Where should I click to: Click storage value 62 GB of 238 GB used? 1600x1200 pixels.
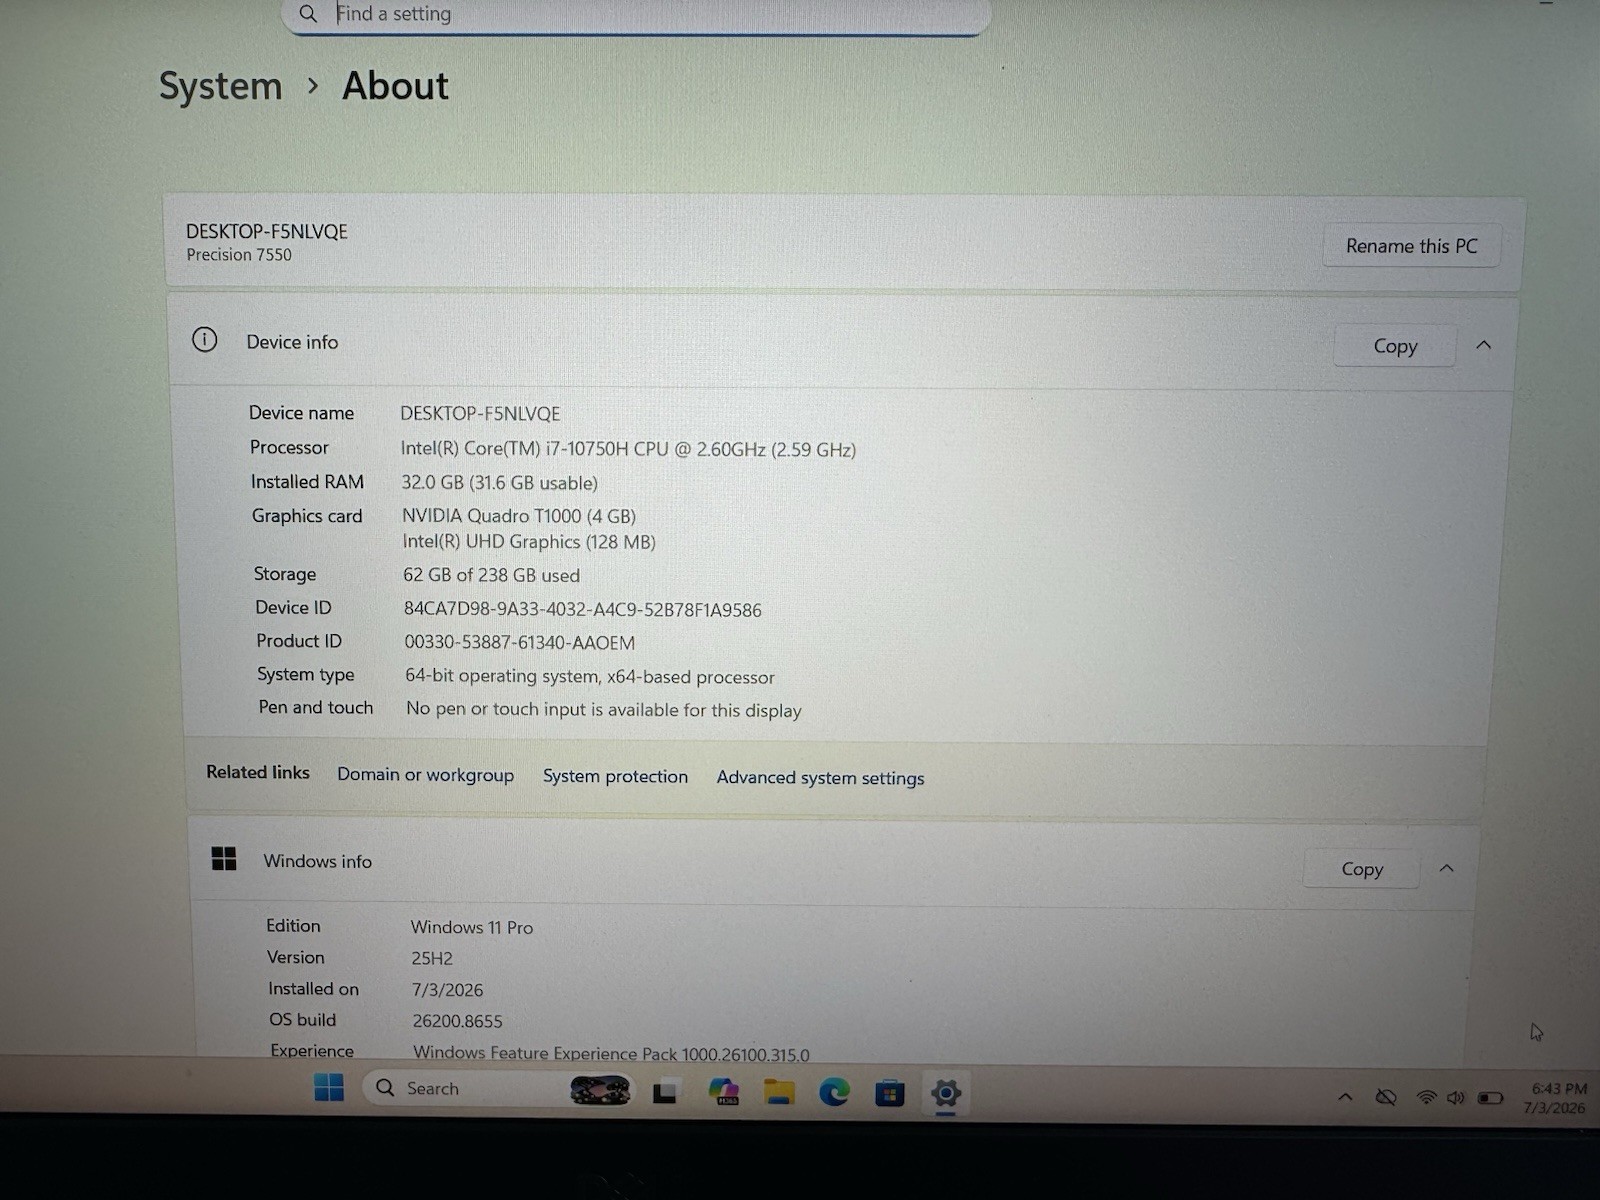click(491, 575)
